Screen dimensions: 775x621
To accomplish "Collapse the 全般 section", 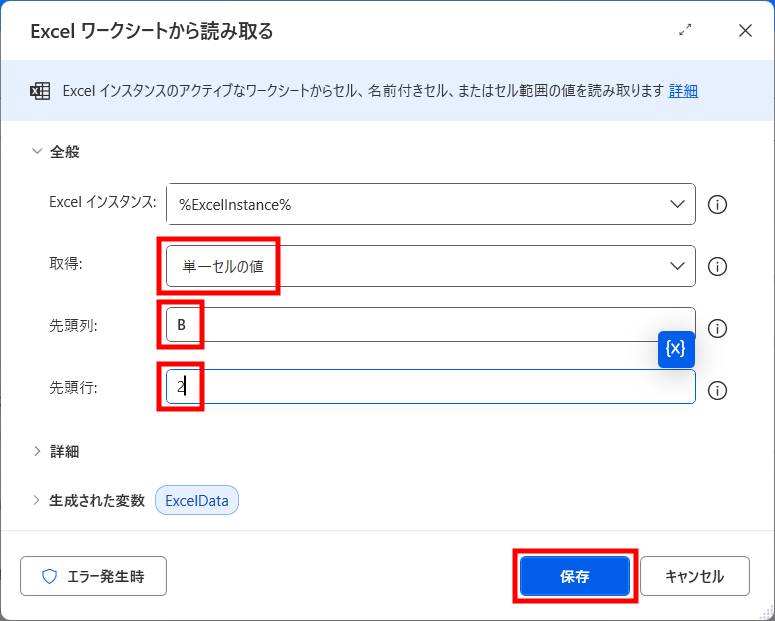I will (37, 151).
